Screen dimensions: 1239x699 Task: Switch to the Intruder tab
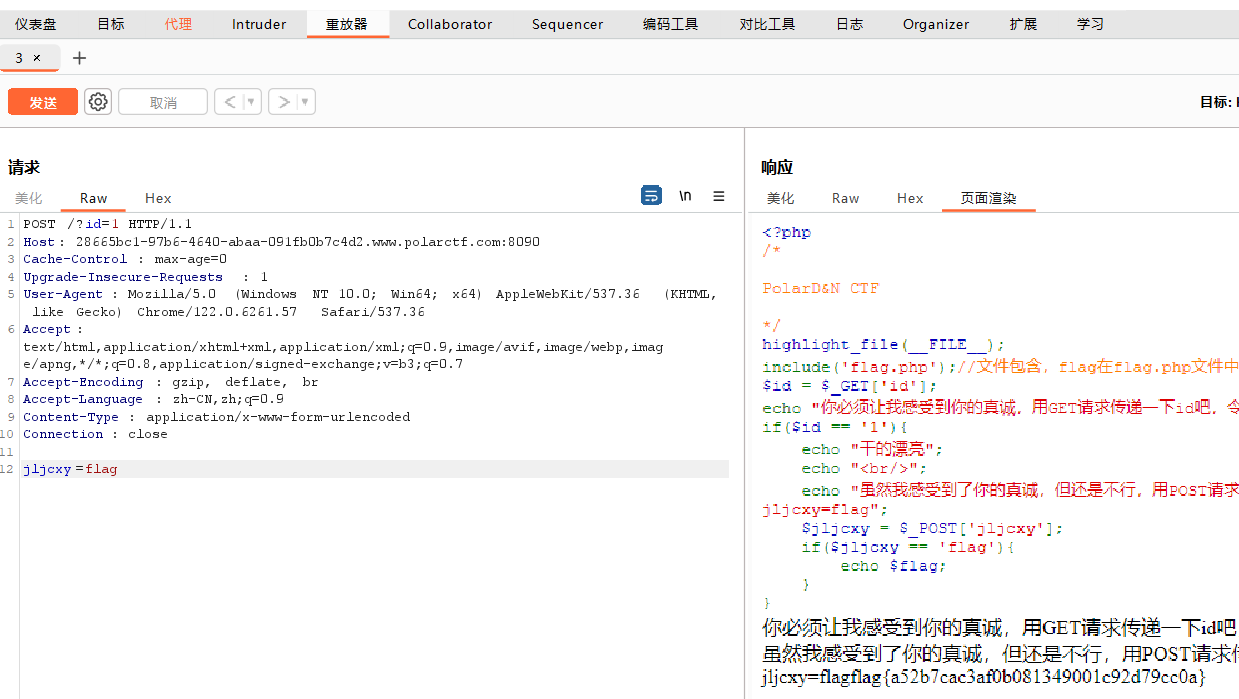point(259,24)
